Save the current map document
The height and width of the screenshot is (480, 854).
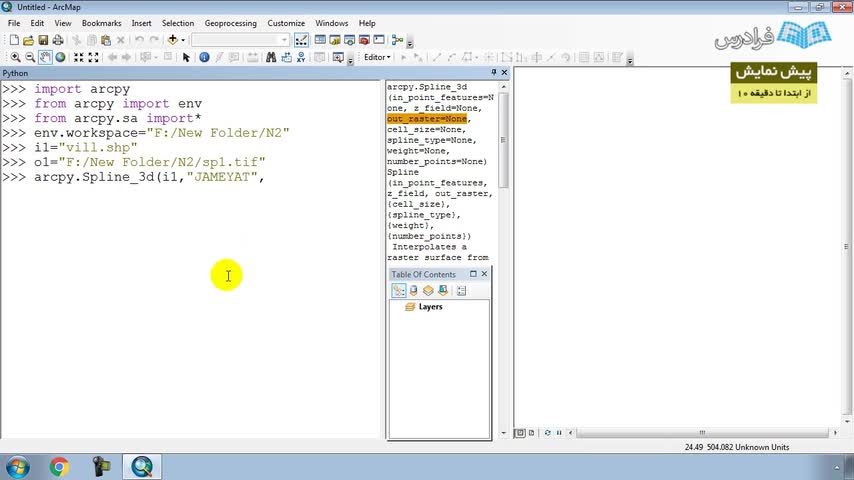43,40
